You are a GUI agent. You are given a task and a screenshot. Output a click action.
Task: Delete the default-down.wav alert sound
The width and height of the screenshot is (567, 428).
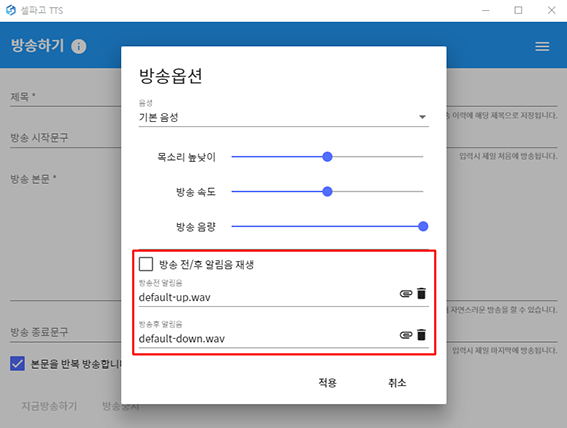tap(421, 335)
